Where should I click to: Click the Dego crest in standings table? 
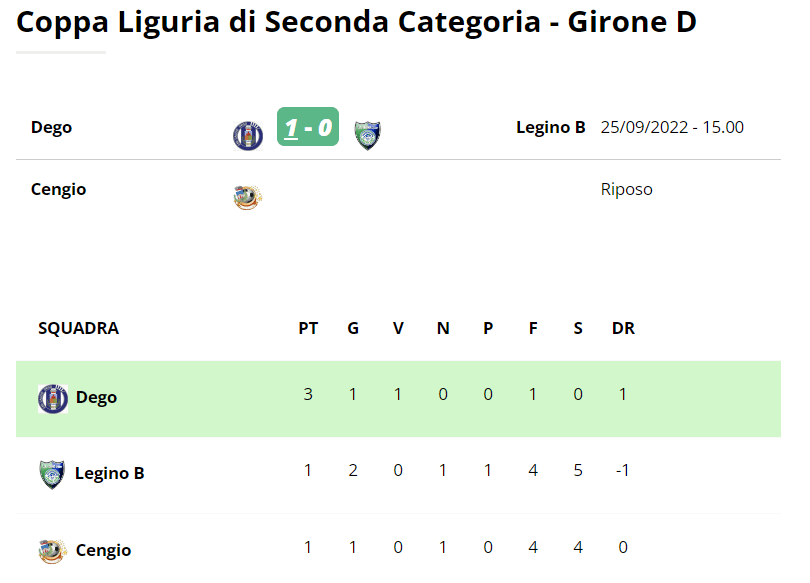point(53,399)
